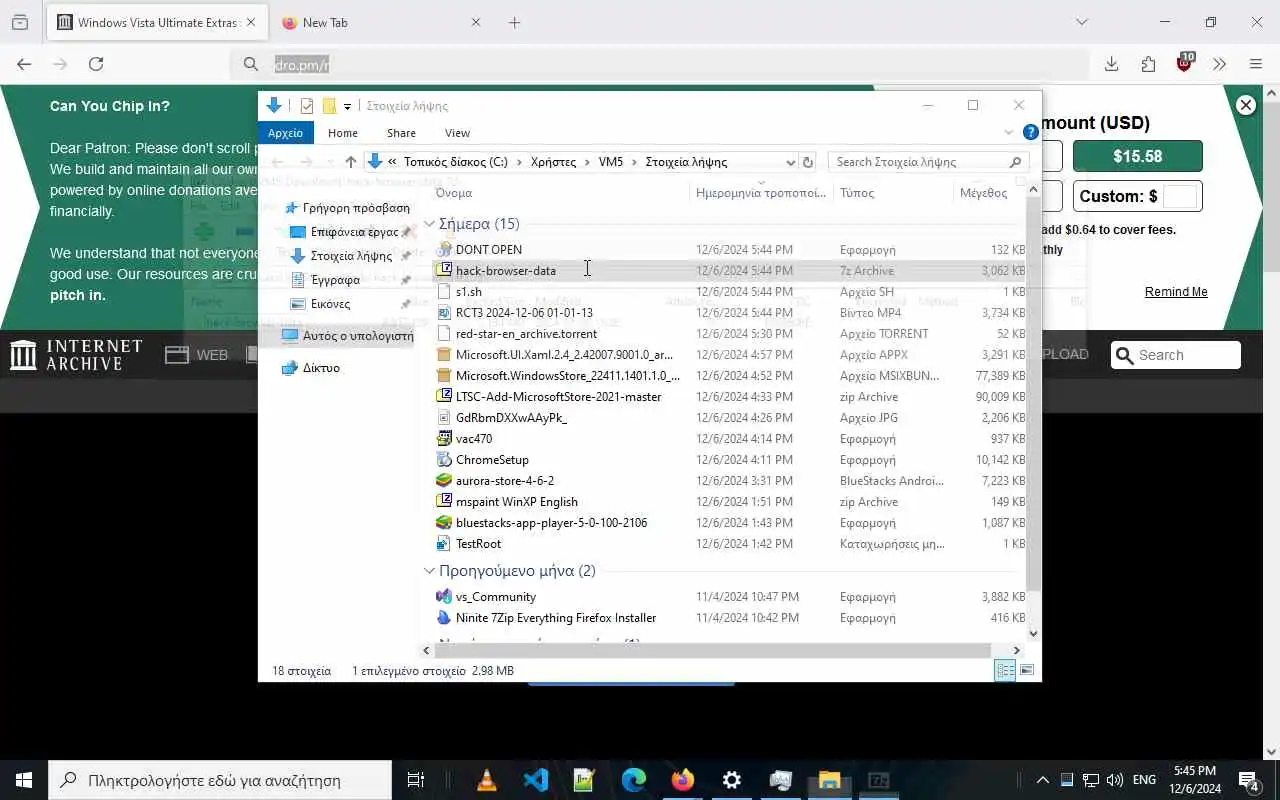Click the Properties quick access toolbar icon
1280x800 pixels.
coord(307,105)
